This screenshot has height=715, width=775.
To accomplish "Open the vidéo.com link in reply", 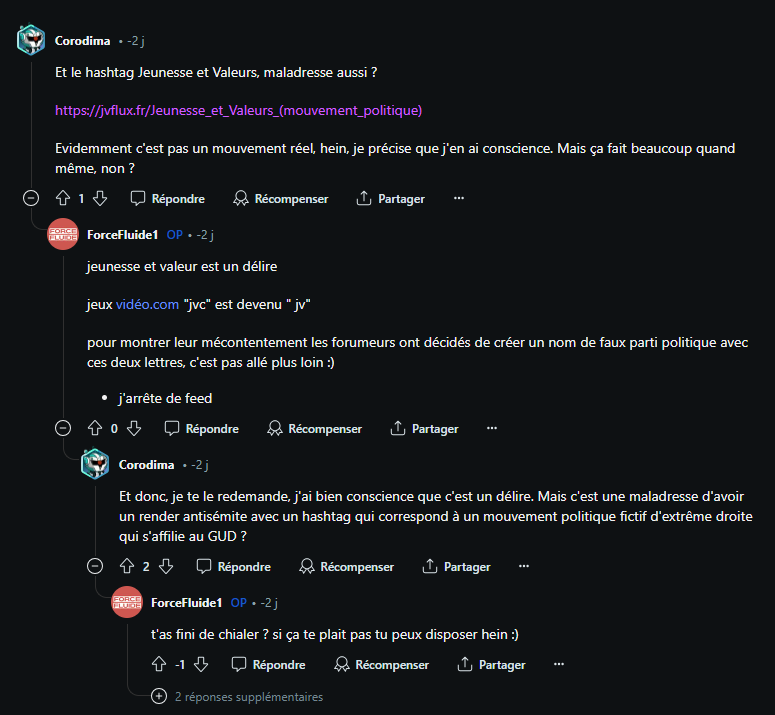I will (x=147, y=303).
